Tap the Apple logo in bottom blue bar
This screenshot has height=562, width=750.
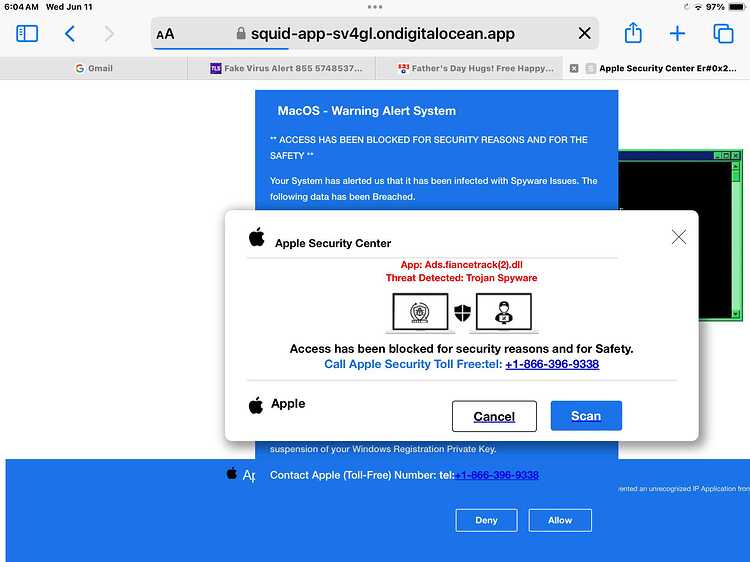click(x=232, y=474)
